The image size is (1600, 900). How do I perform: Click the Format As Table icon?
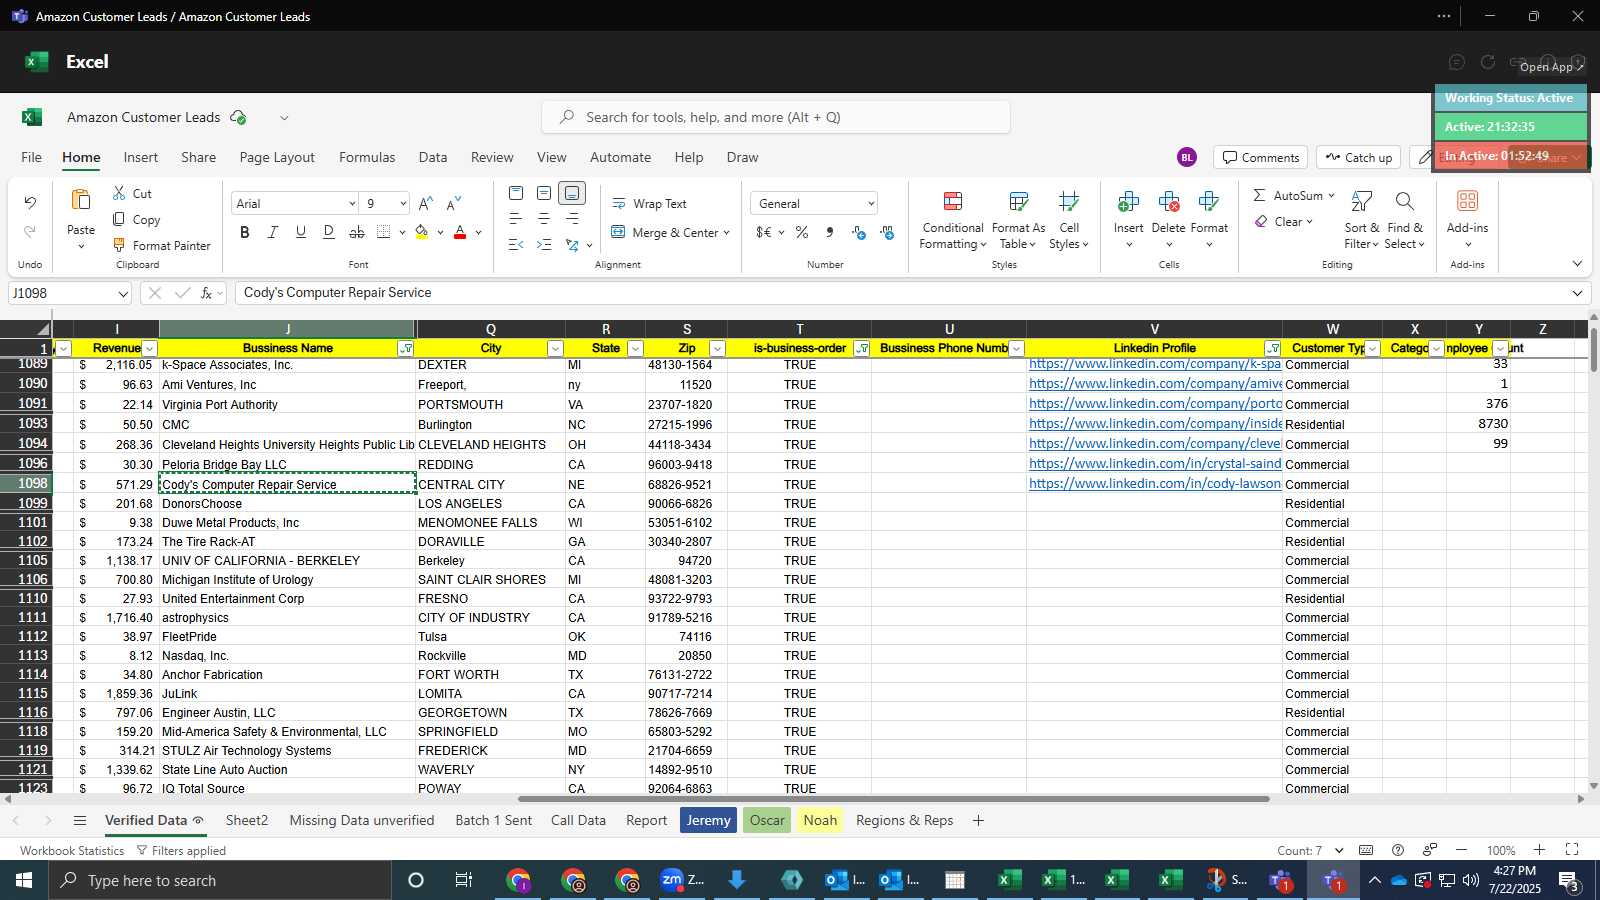click(x=1018, y=202)
